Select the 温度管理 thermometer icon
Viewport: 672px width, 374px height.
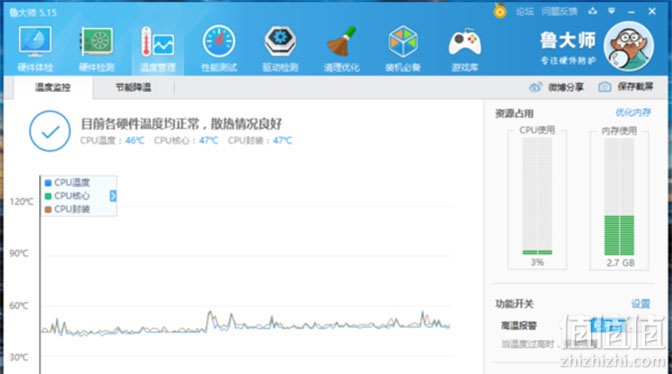click(157, 48)
